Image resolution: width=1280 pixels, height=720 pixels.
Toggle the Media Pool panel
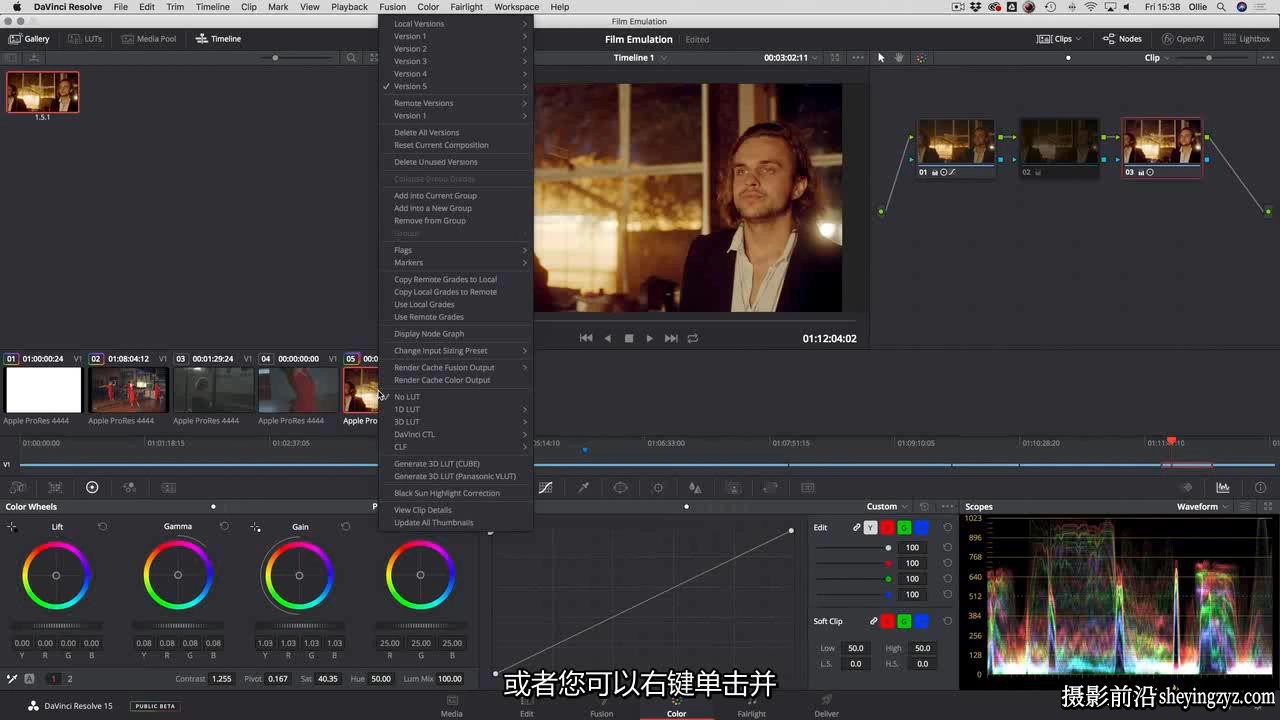pos(149,39)
